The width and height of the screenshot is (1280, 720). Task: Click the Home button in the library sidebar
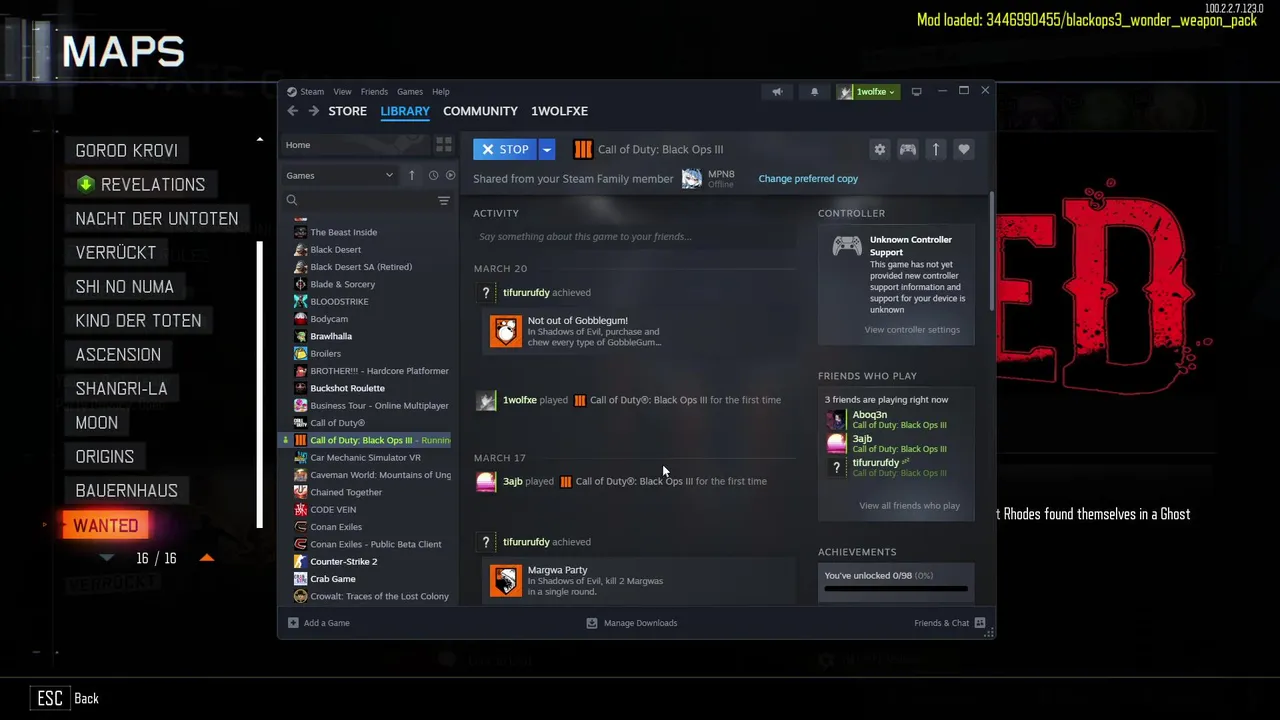click(x=355, y=145)
